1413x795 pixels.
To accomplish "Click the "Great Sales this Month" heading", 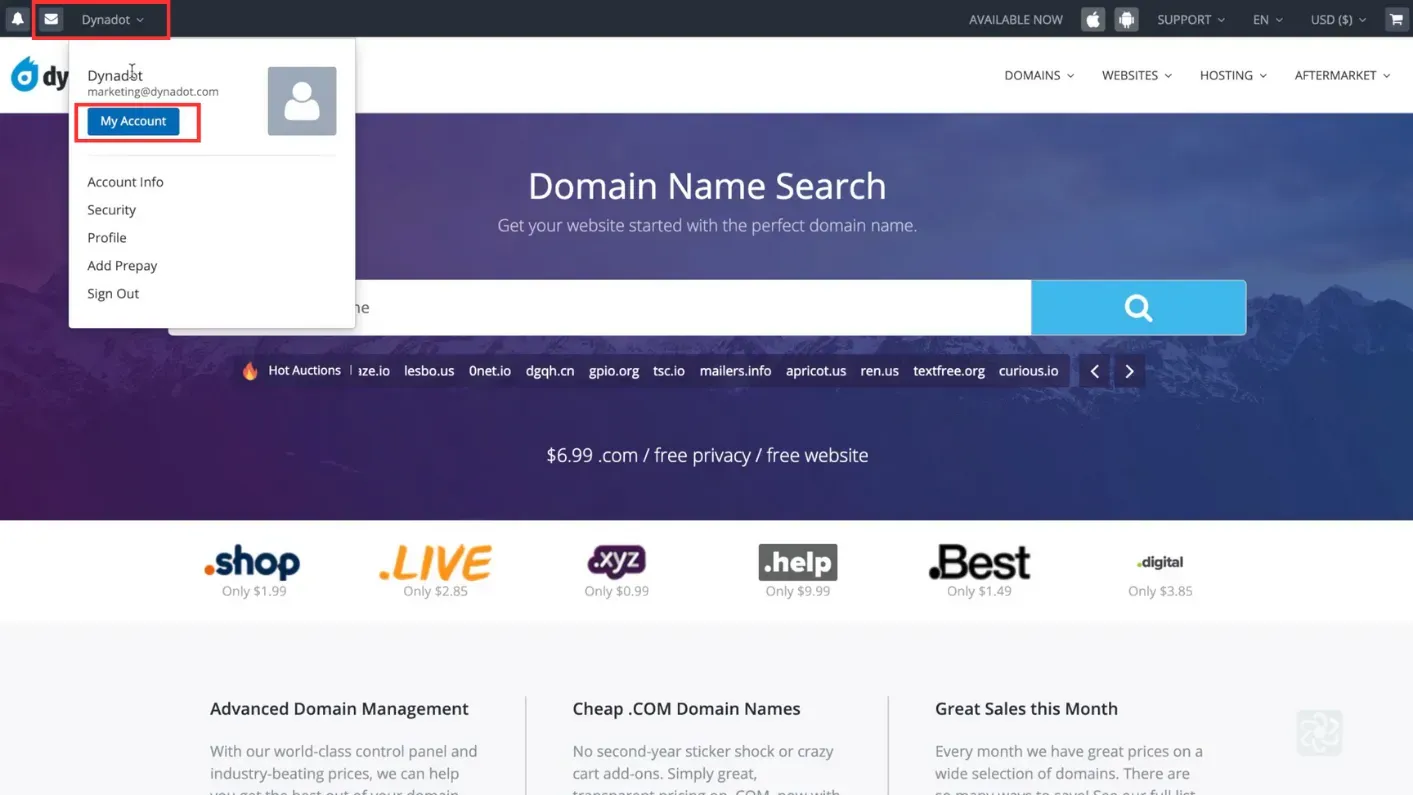I will click(1026, 709).
